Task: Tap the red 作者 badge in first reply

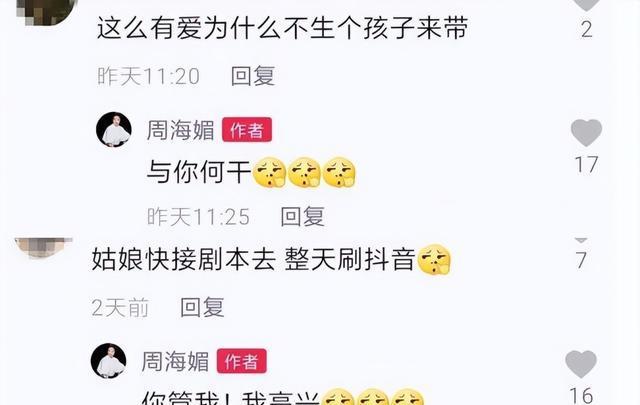Action: (x=247, y=130)
